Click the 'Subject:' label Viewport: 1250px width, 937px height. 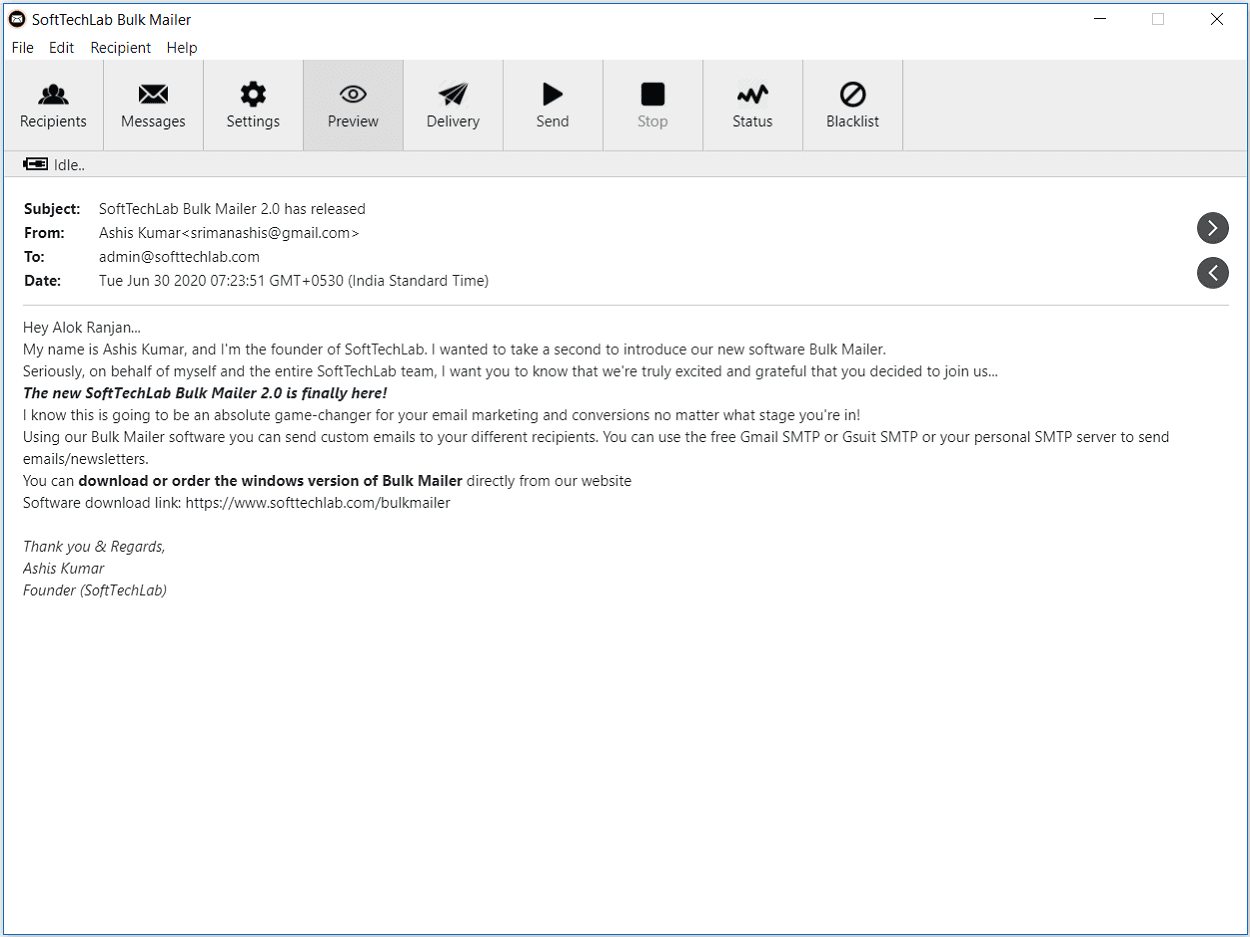[x=52, y=209]
